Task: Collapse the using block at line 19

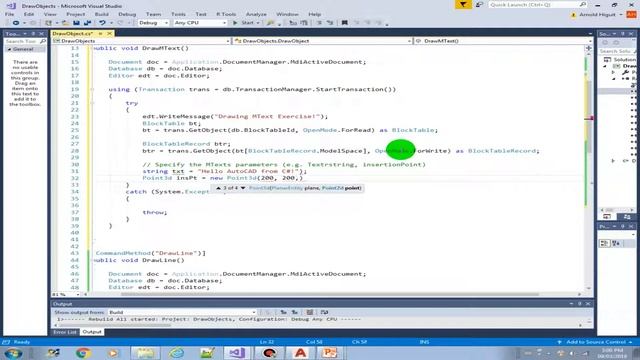Action: (92, 89)
